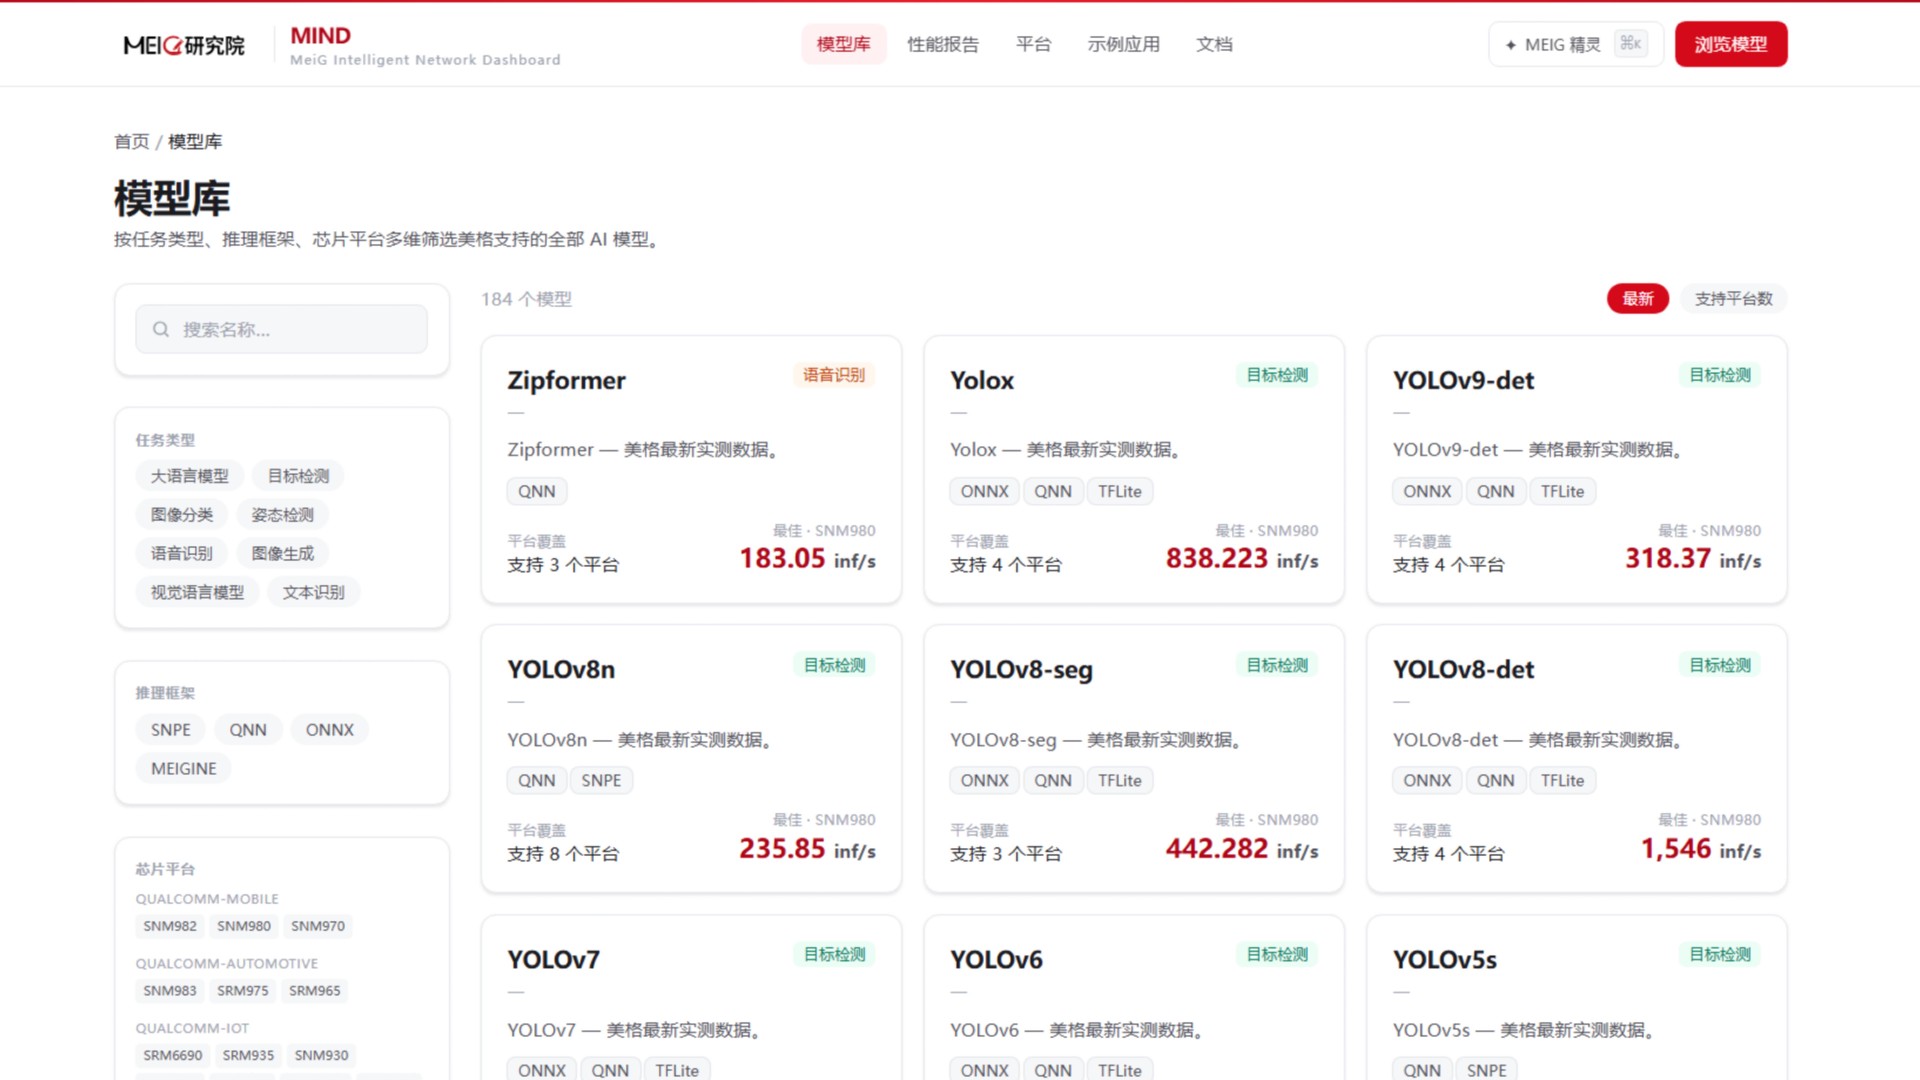
Task: Select the SNM970 chip platform
Action: tap(318, 926)
